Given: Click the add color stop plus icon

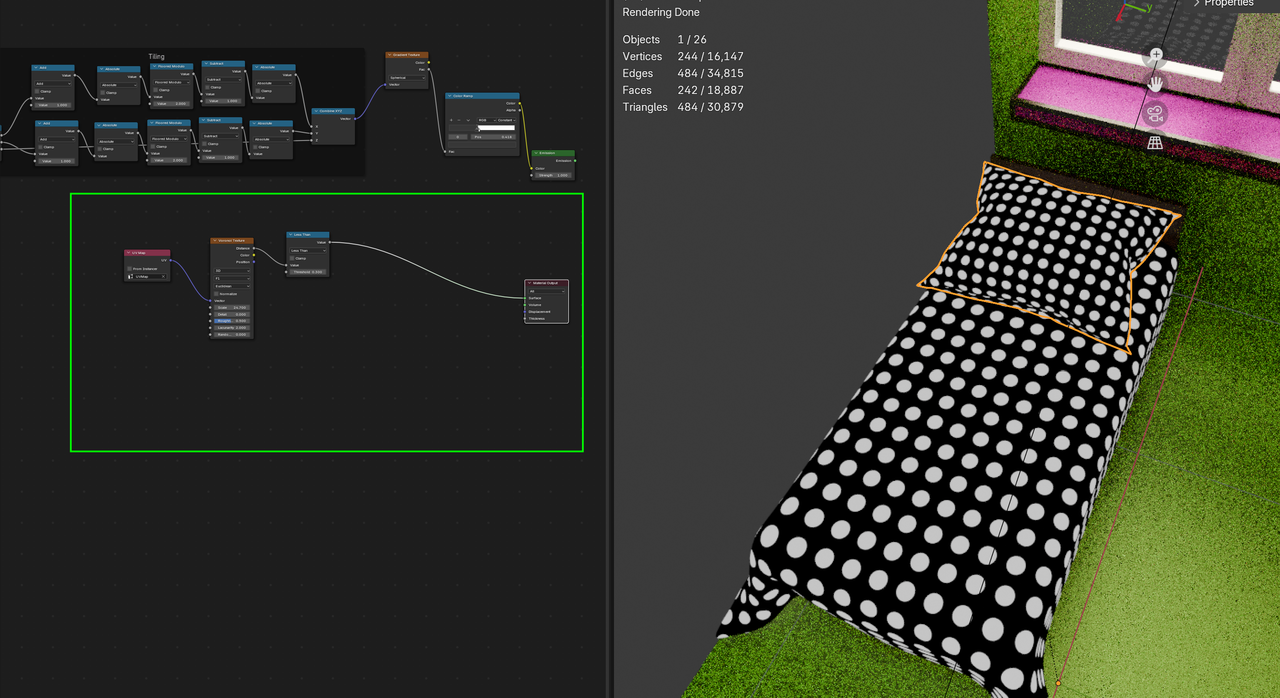Looking at the screenshot, I should pyautogui.click(x=452, y=120).
